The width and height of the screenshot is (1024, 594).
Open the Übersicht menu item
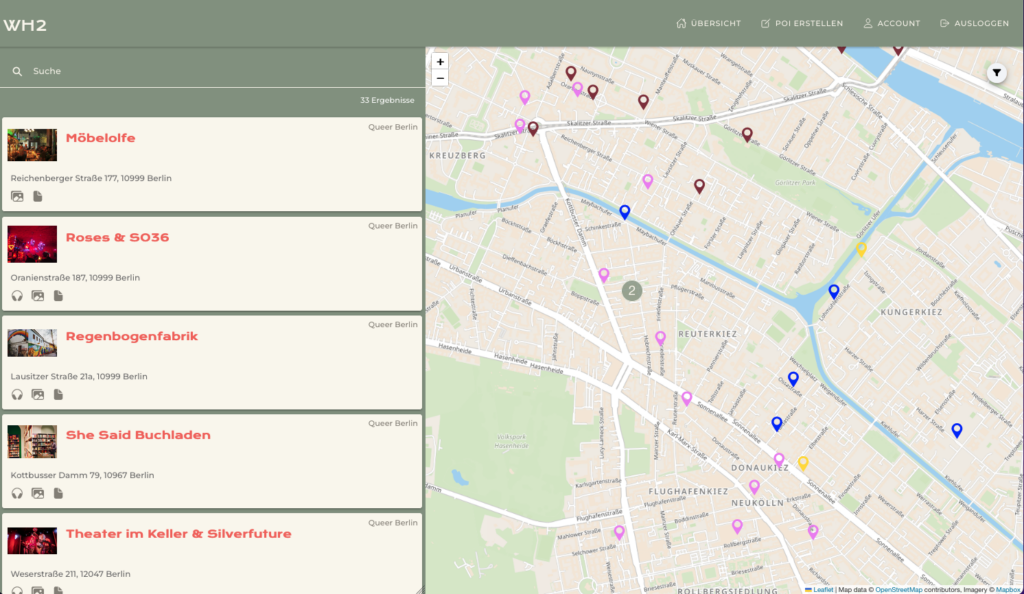(709, 23)
